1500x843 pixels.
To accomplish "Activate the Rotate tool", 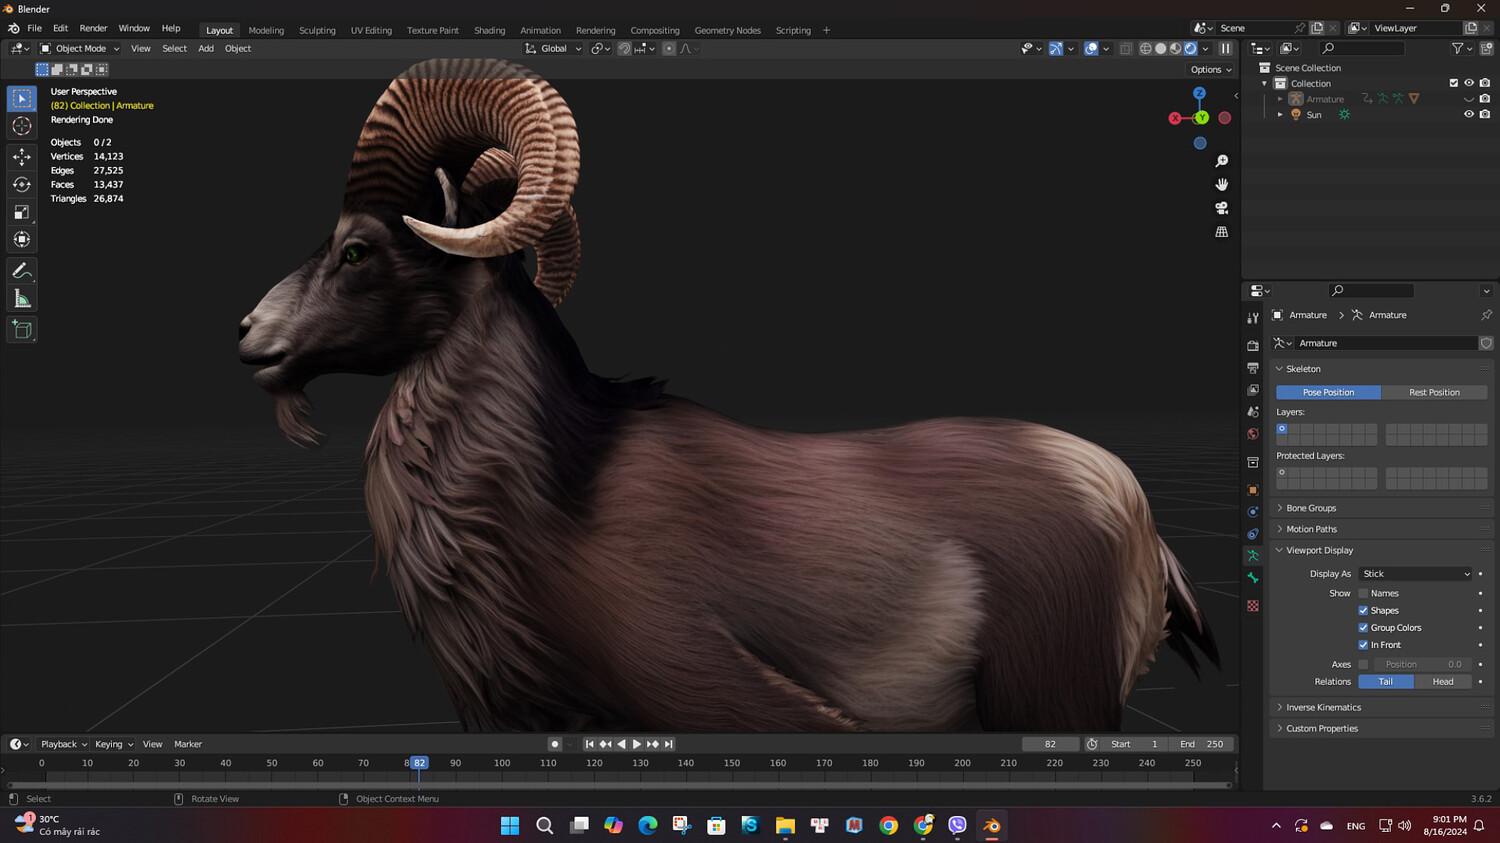I will pyautogui.click(x=22, y=184).
